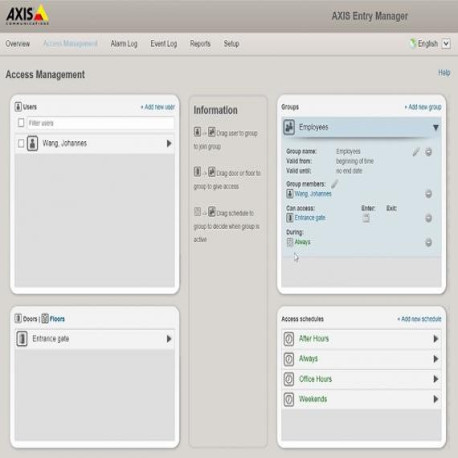Remove the Always schedule from group
Image resolution: width=458 pixels, height=458 pixels.
coord(429,242)
